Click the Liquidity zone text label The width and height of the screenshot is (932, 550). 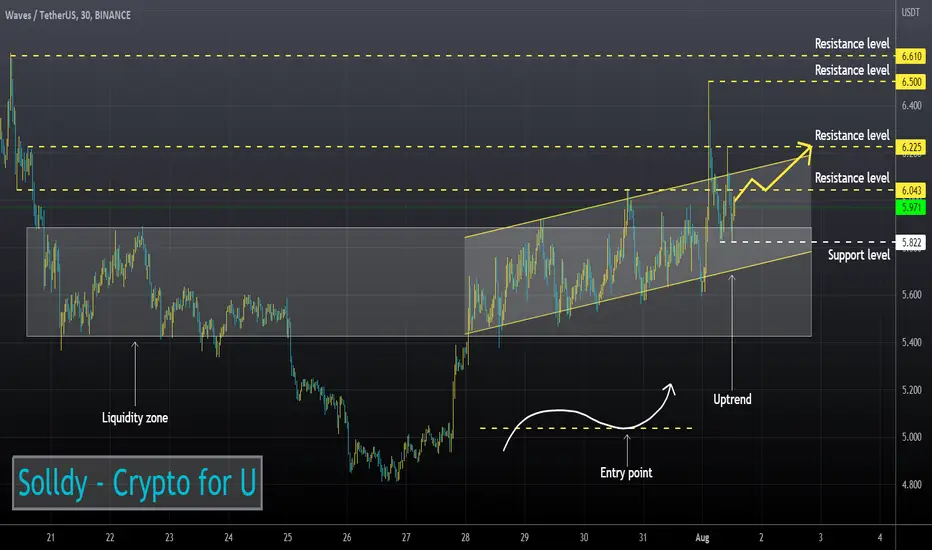coord(135,418)
